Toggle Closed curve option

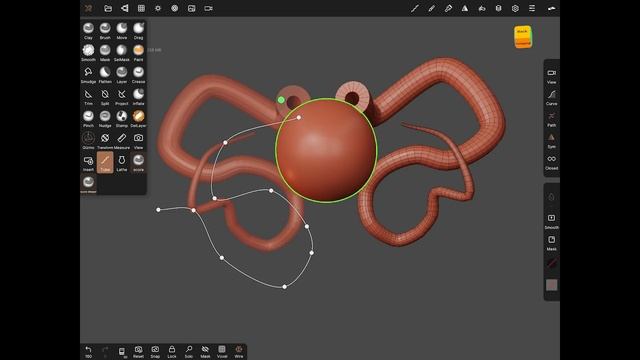click(551, 162)
